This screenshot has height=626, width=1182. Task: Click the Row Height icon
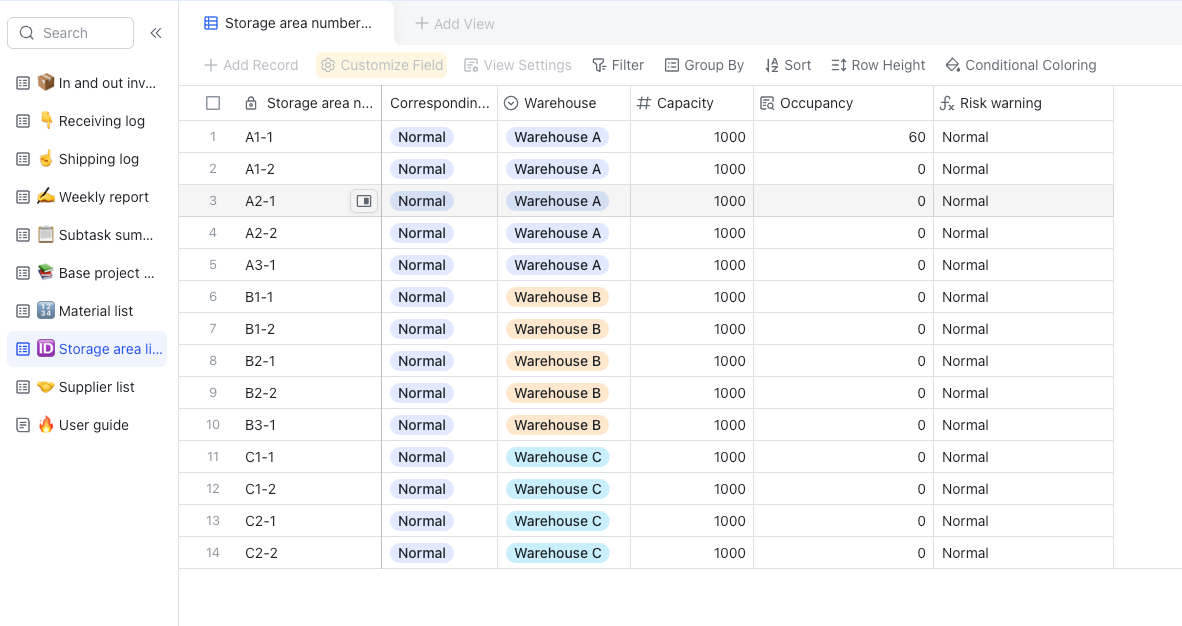point(839,65)
